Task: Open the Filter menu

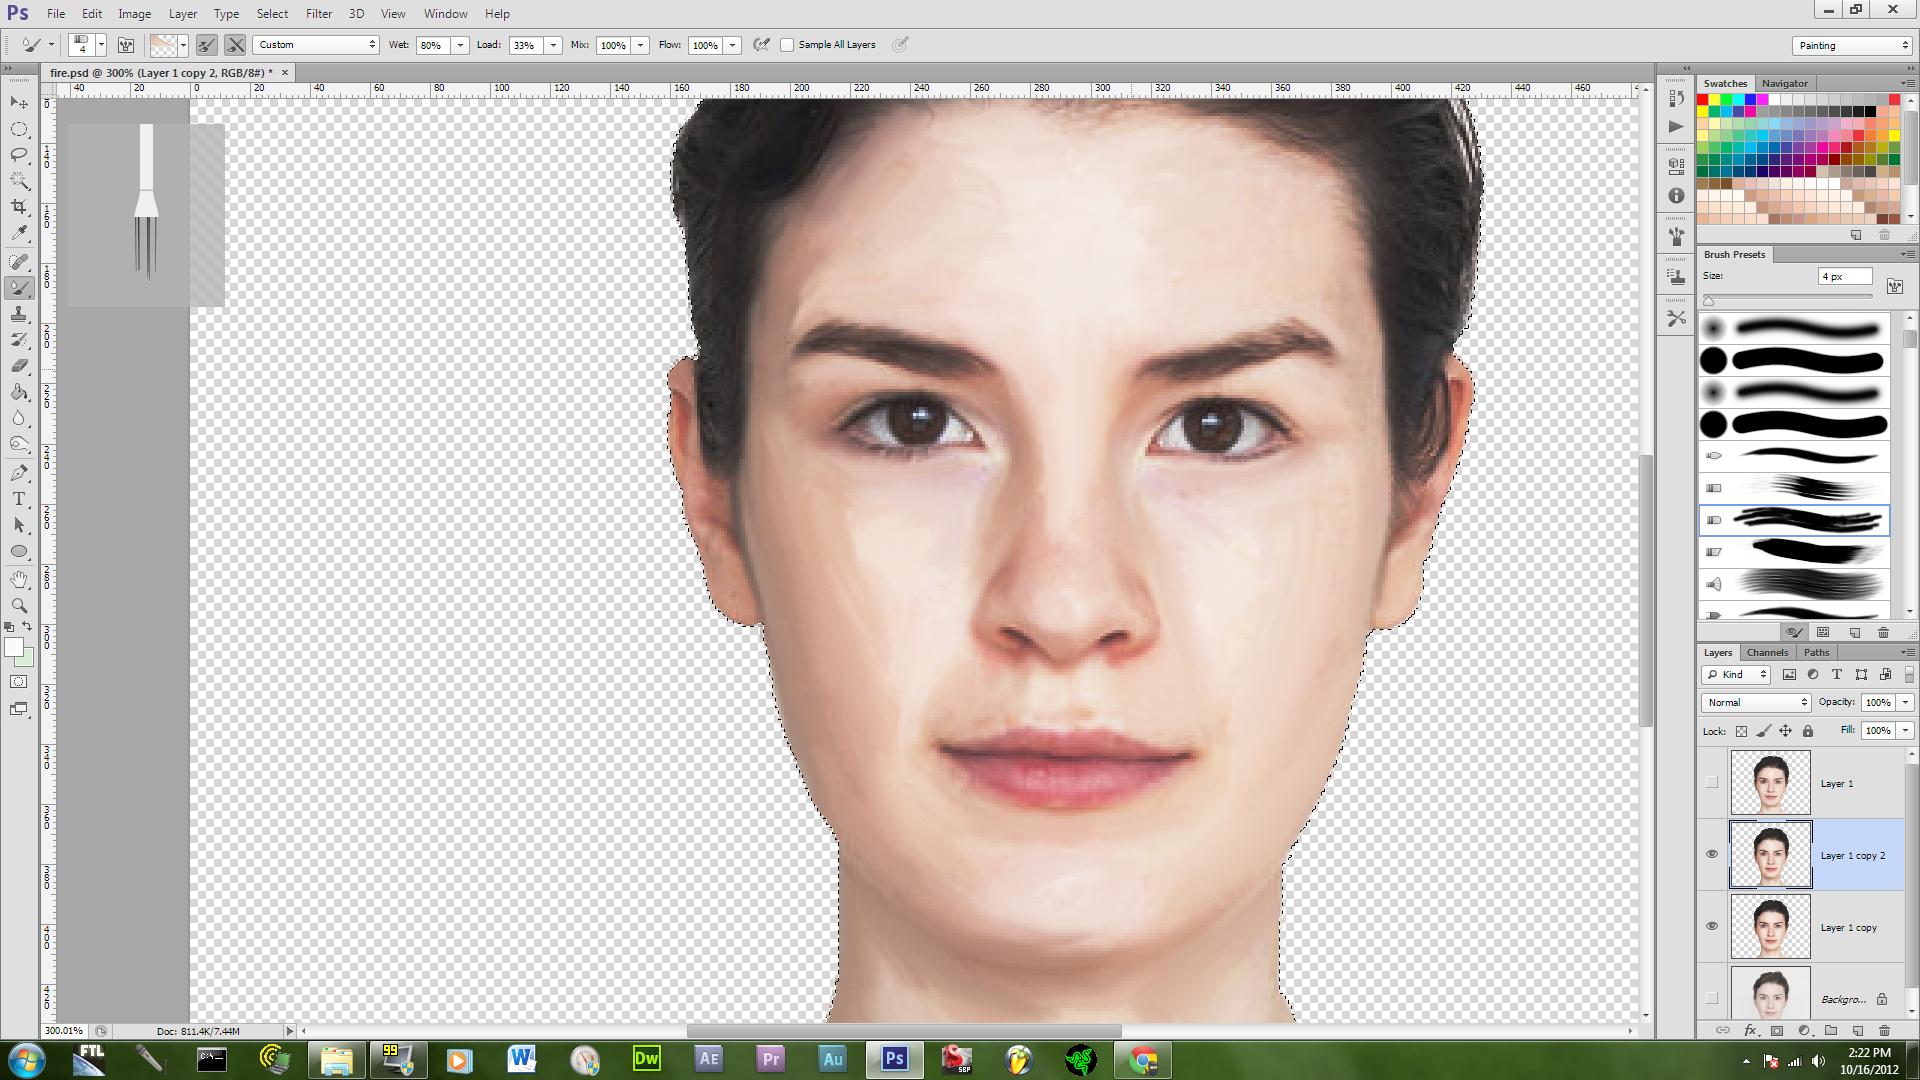Action: click(x=318, y=14)
